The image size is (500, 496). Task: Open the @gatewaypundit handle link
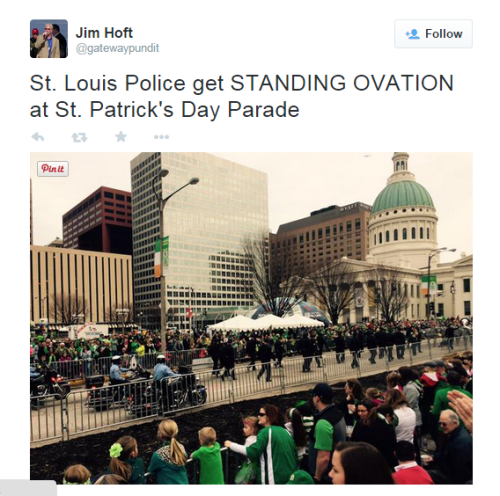point(117,48)
